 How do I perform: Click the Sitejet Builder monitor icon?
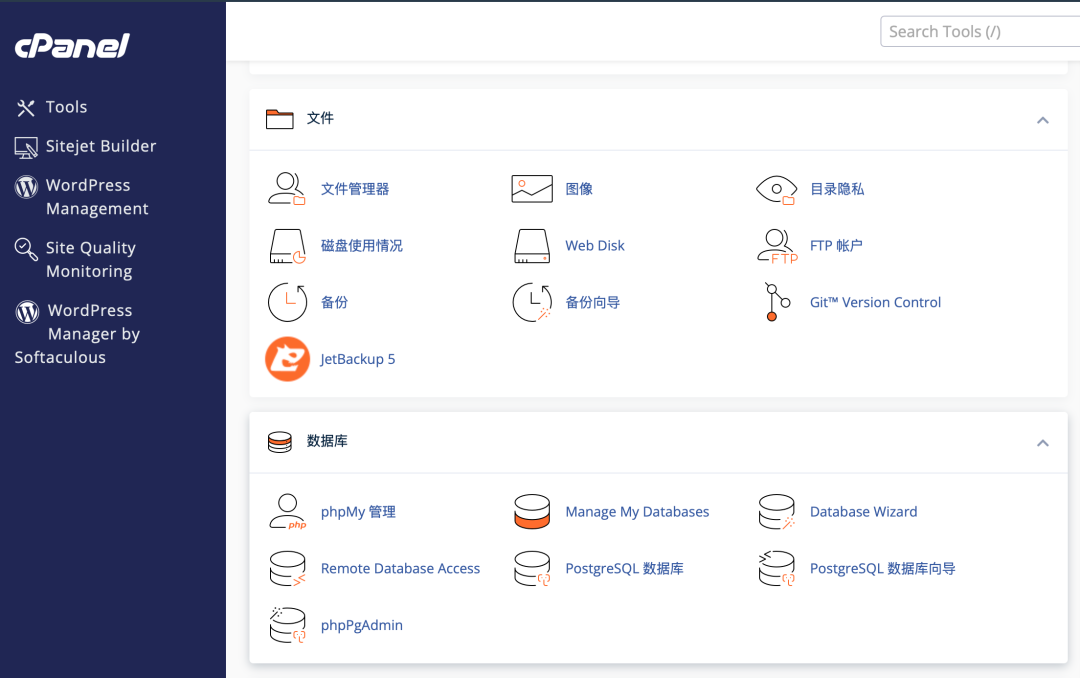[x=26, y=147]
